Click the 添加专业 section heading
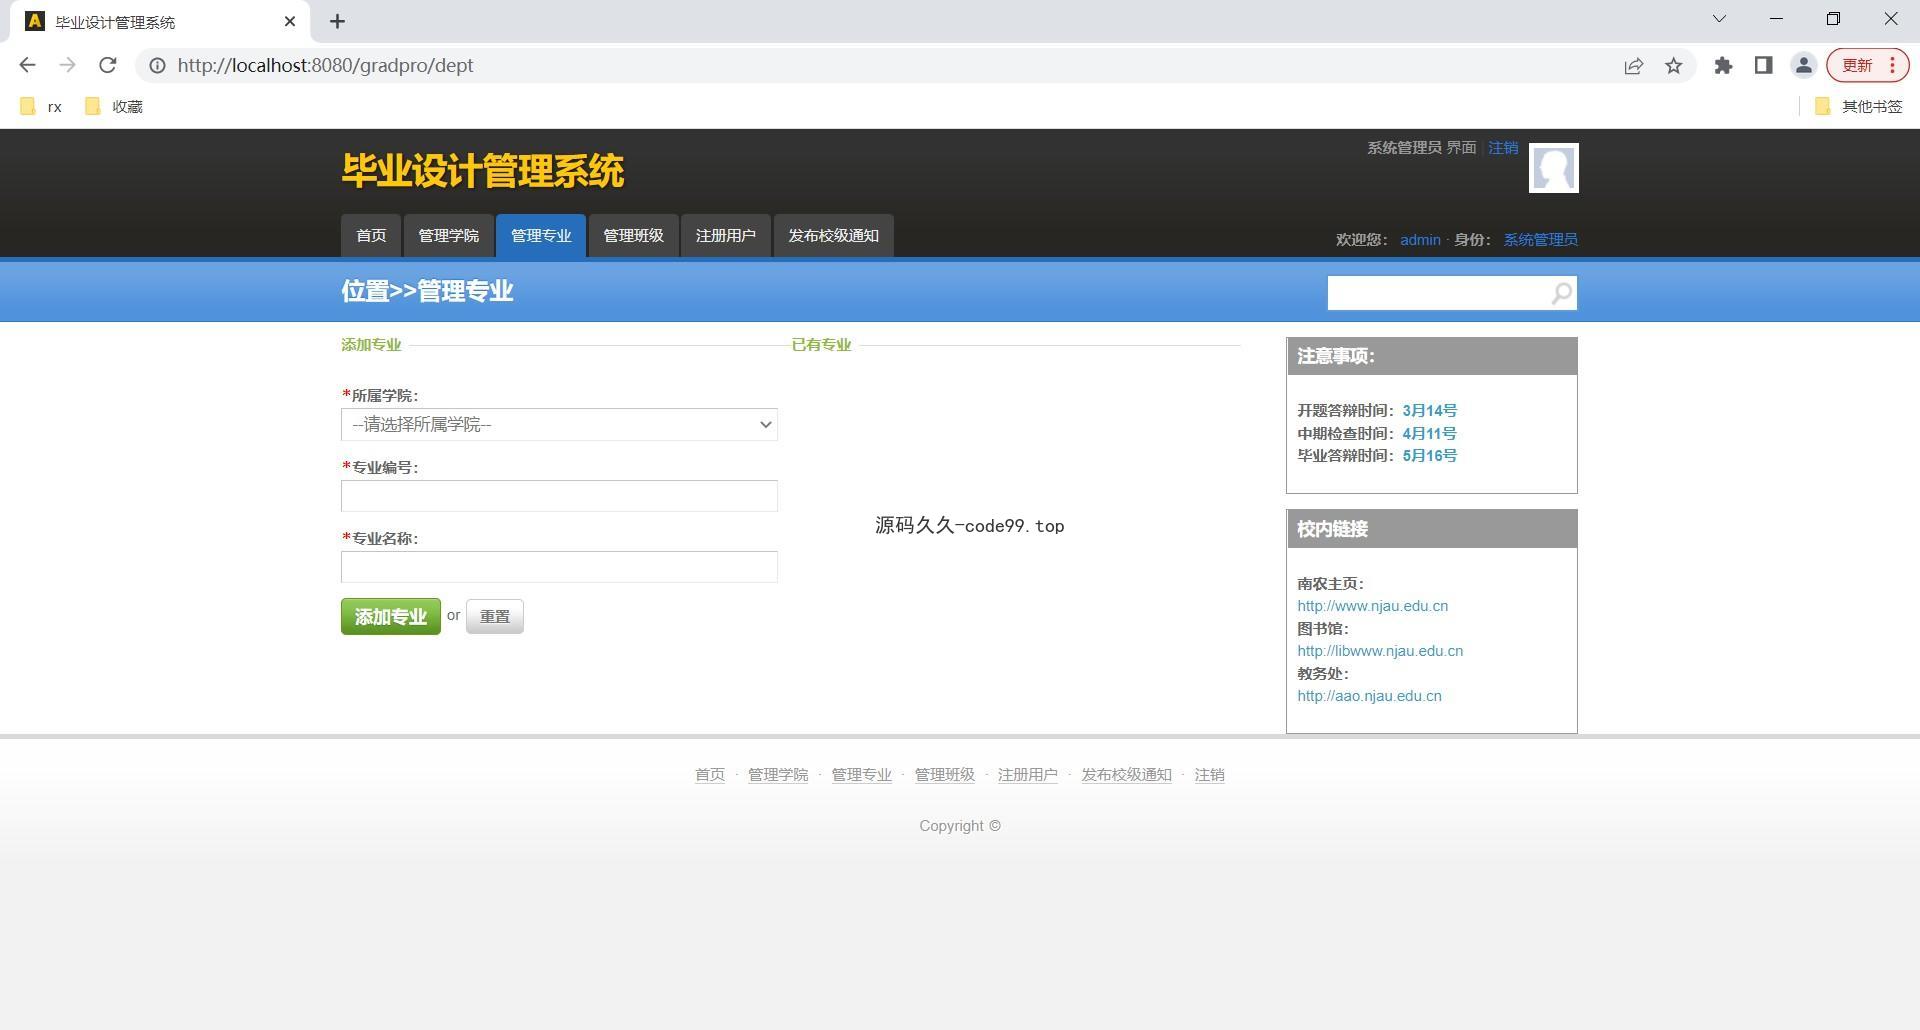The image size is (1920, 1030). pyautogui.click(x=371, y=345)
